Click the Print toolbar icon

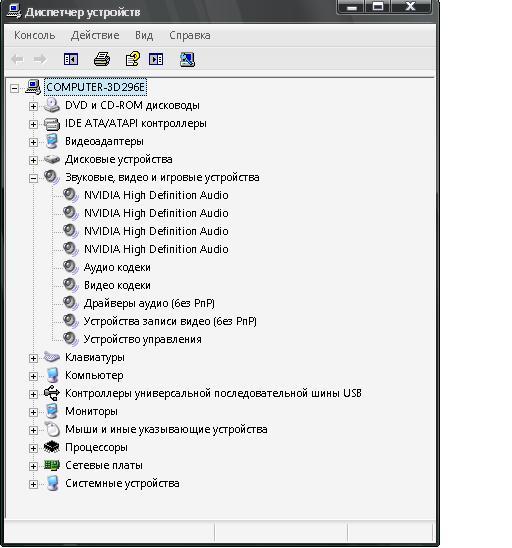coord(102,59)
